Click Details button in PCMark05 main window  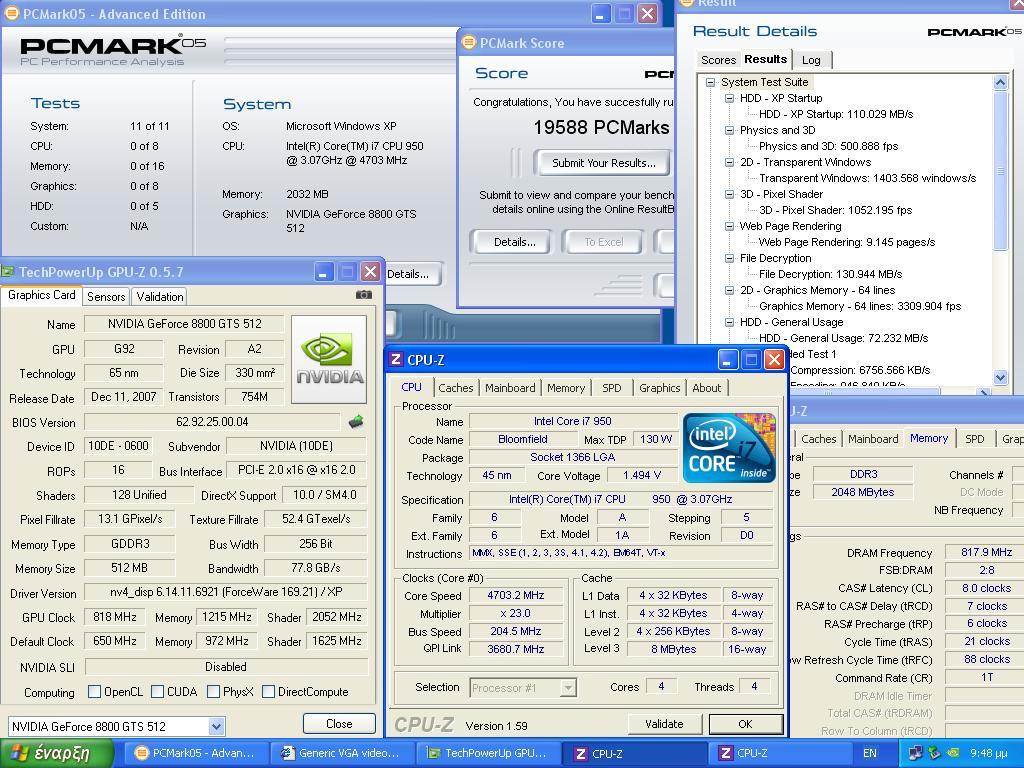click(414, 274)
